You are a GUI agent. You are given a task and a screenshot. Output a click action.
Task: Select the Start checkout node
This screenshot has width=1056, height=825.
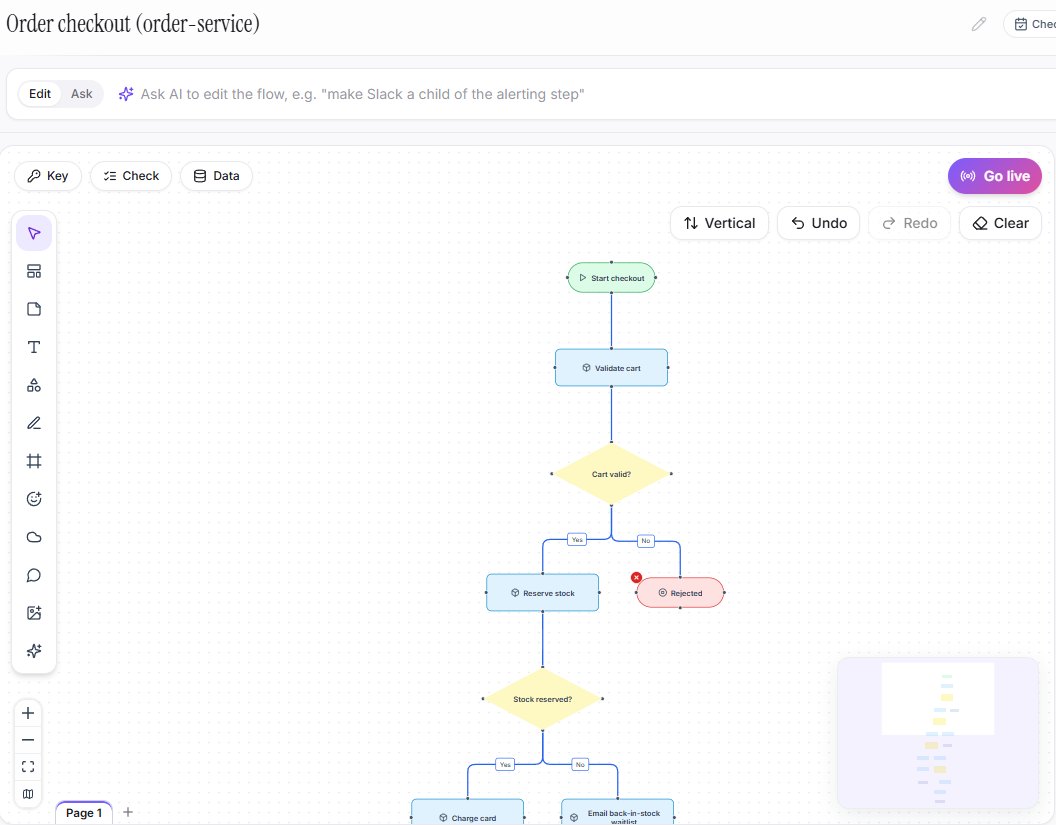coord(612,277)
